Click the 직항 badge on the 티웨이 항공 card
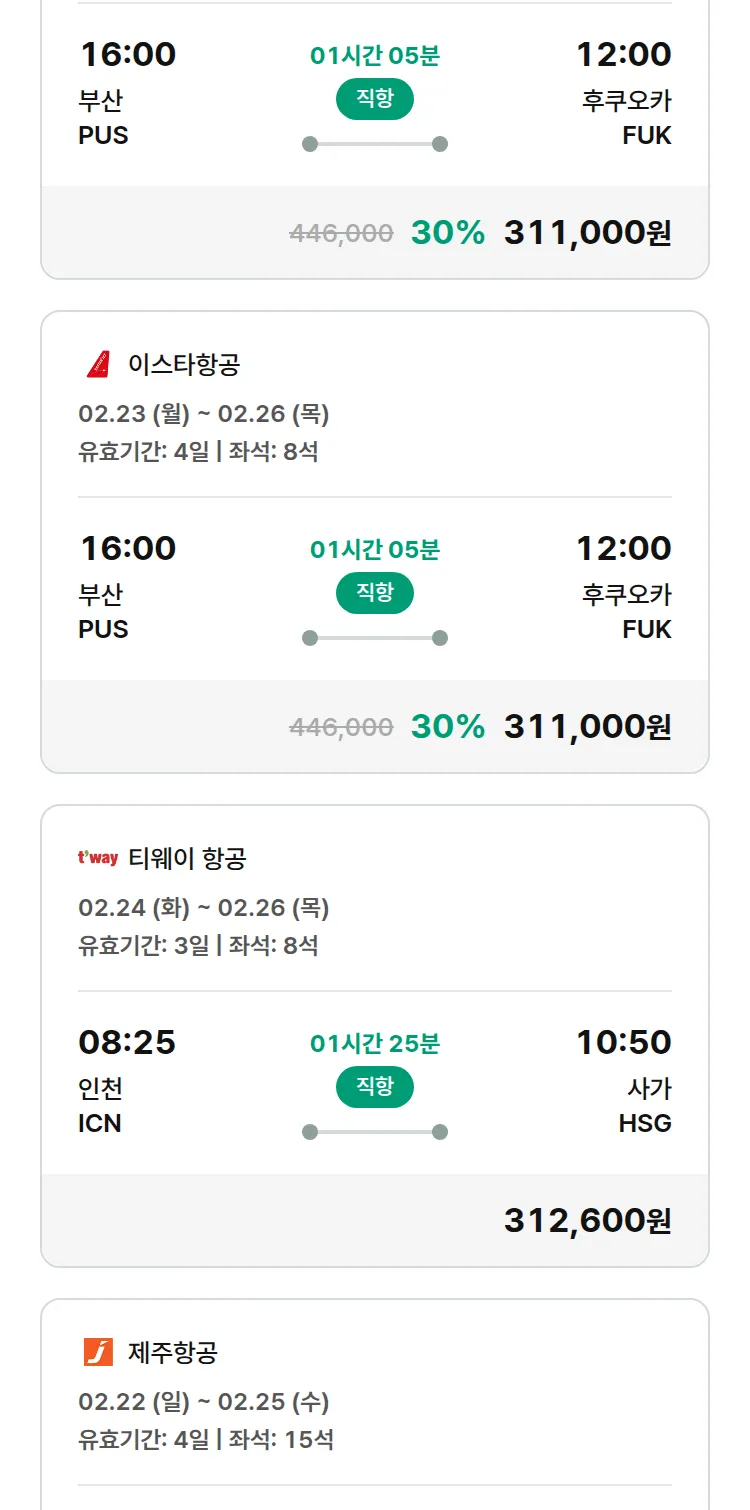Screen dimensions: 750x1510 pos(374,1087)
